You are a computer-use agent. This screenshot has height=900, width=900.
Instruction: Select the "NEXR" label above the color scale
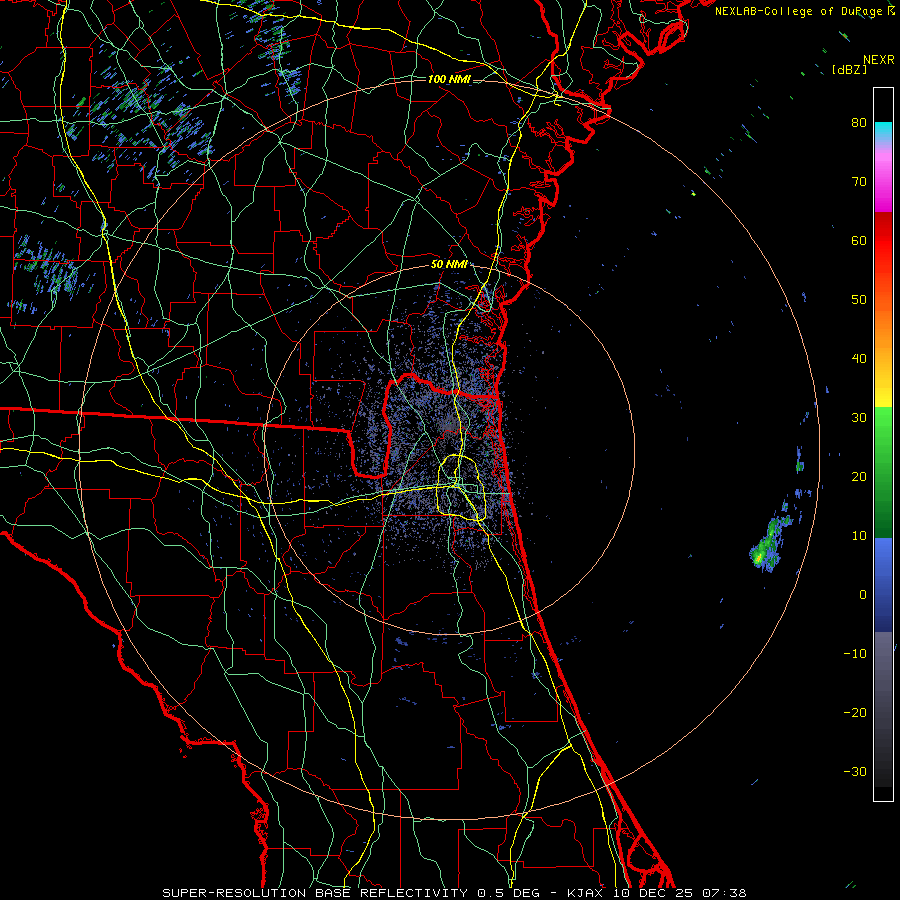[879, 60]
